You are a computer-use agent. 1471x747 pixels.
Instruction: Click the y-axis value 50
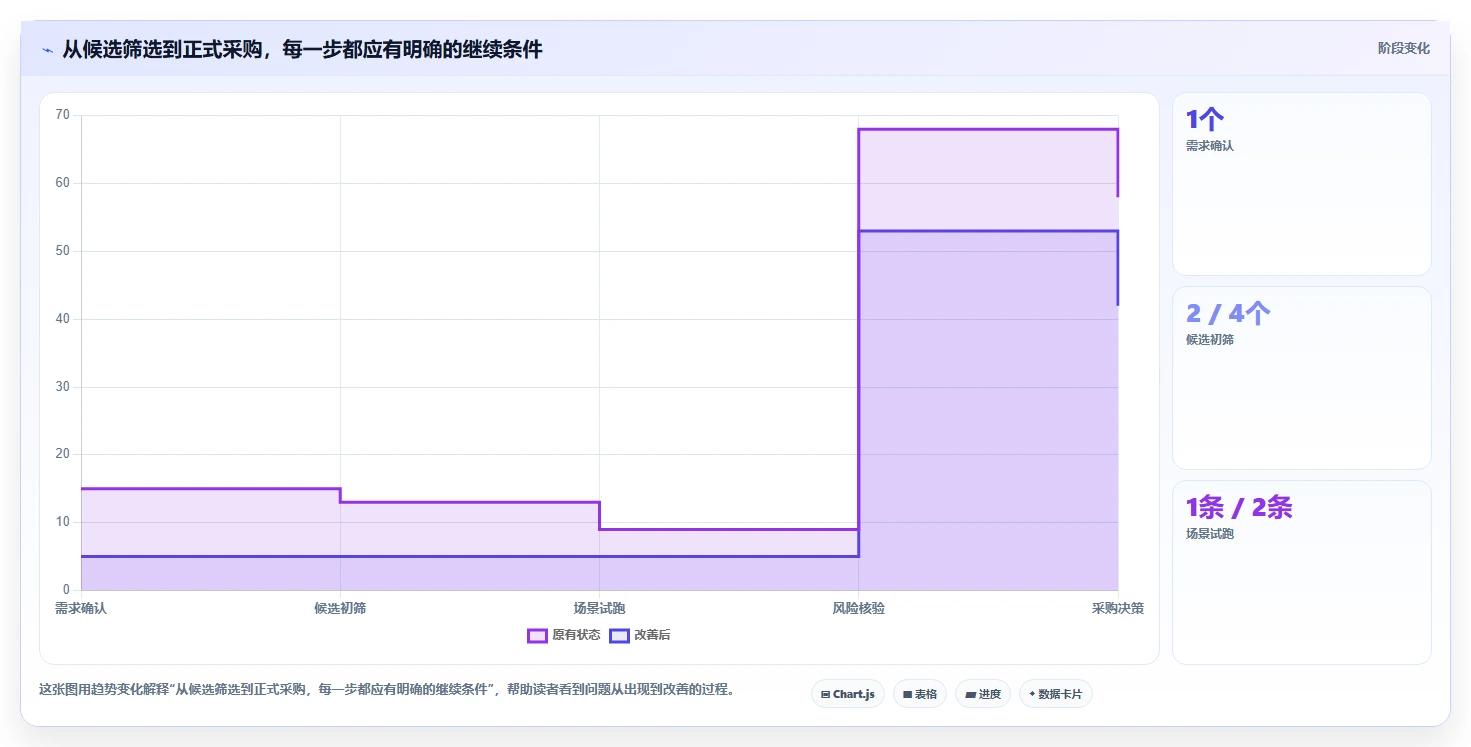click(x=62, y=251)
